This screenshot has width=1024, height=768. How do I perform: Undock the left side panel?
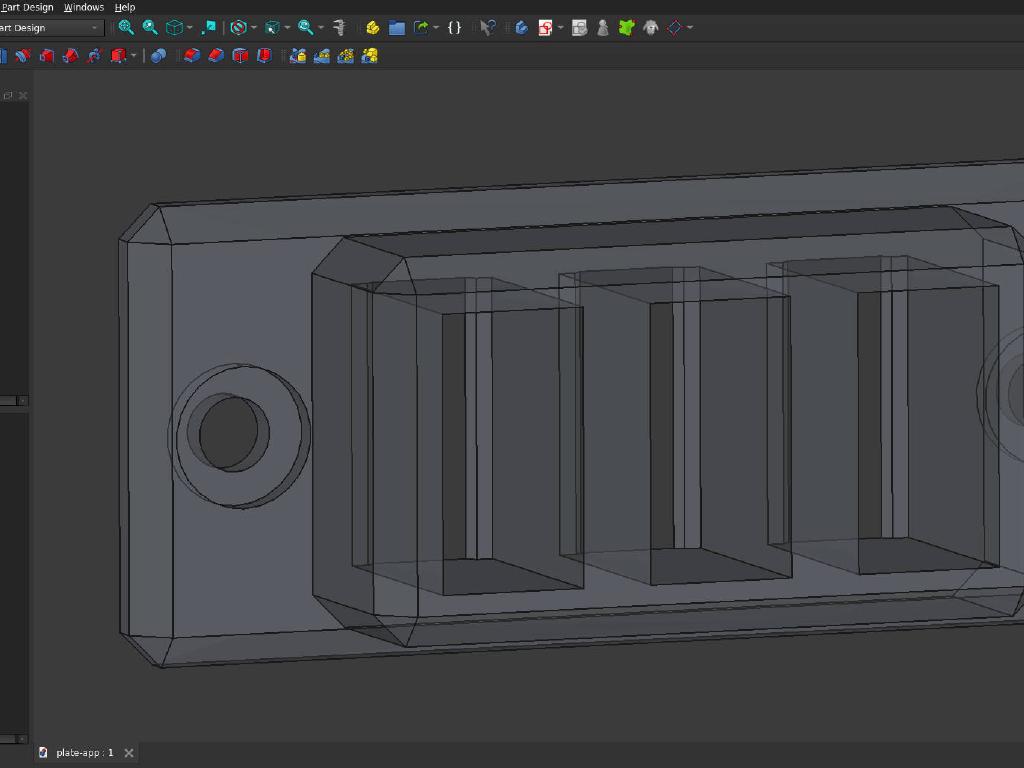pyautogui.click(x=9, y=95)
